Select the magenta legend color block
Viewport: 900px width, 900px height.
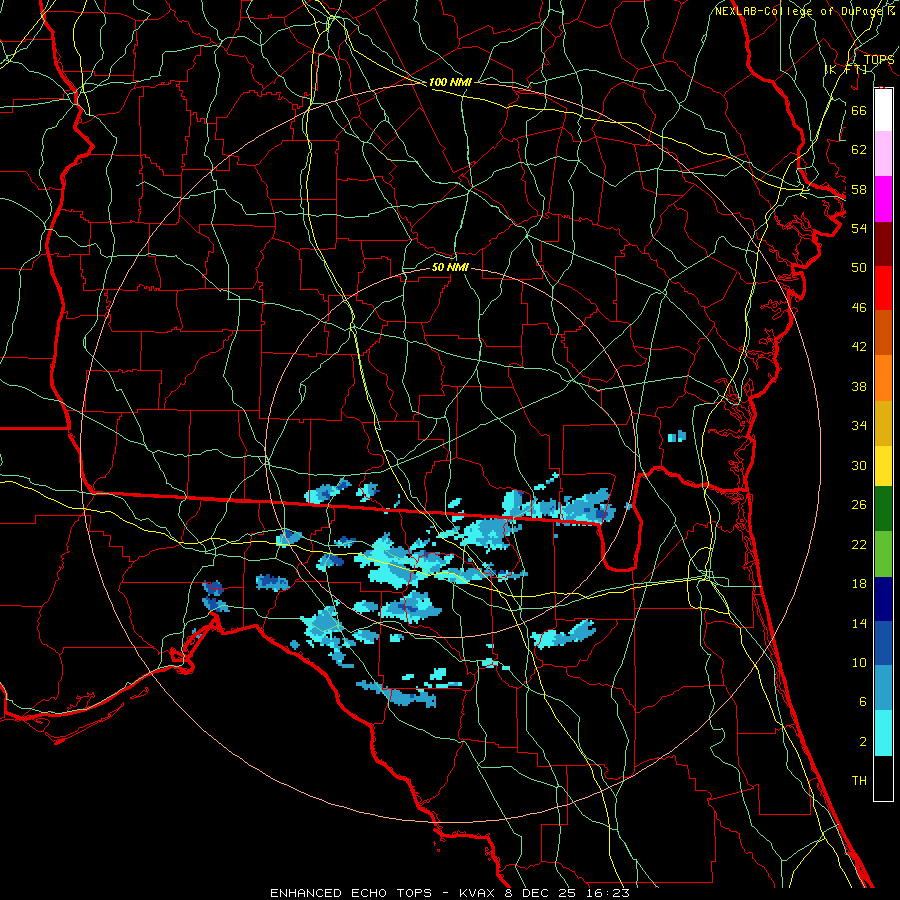tap(883, 199)
